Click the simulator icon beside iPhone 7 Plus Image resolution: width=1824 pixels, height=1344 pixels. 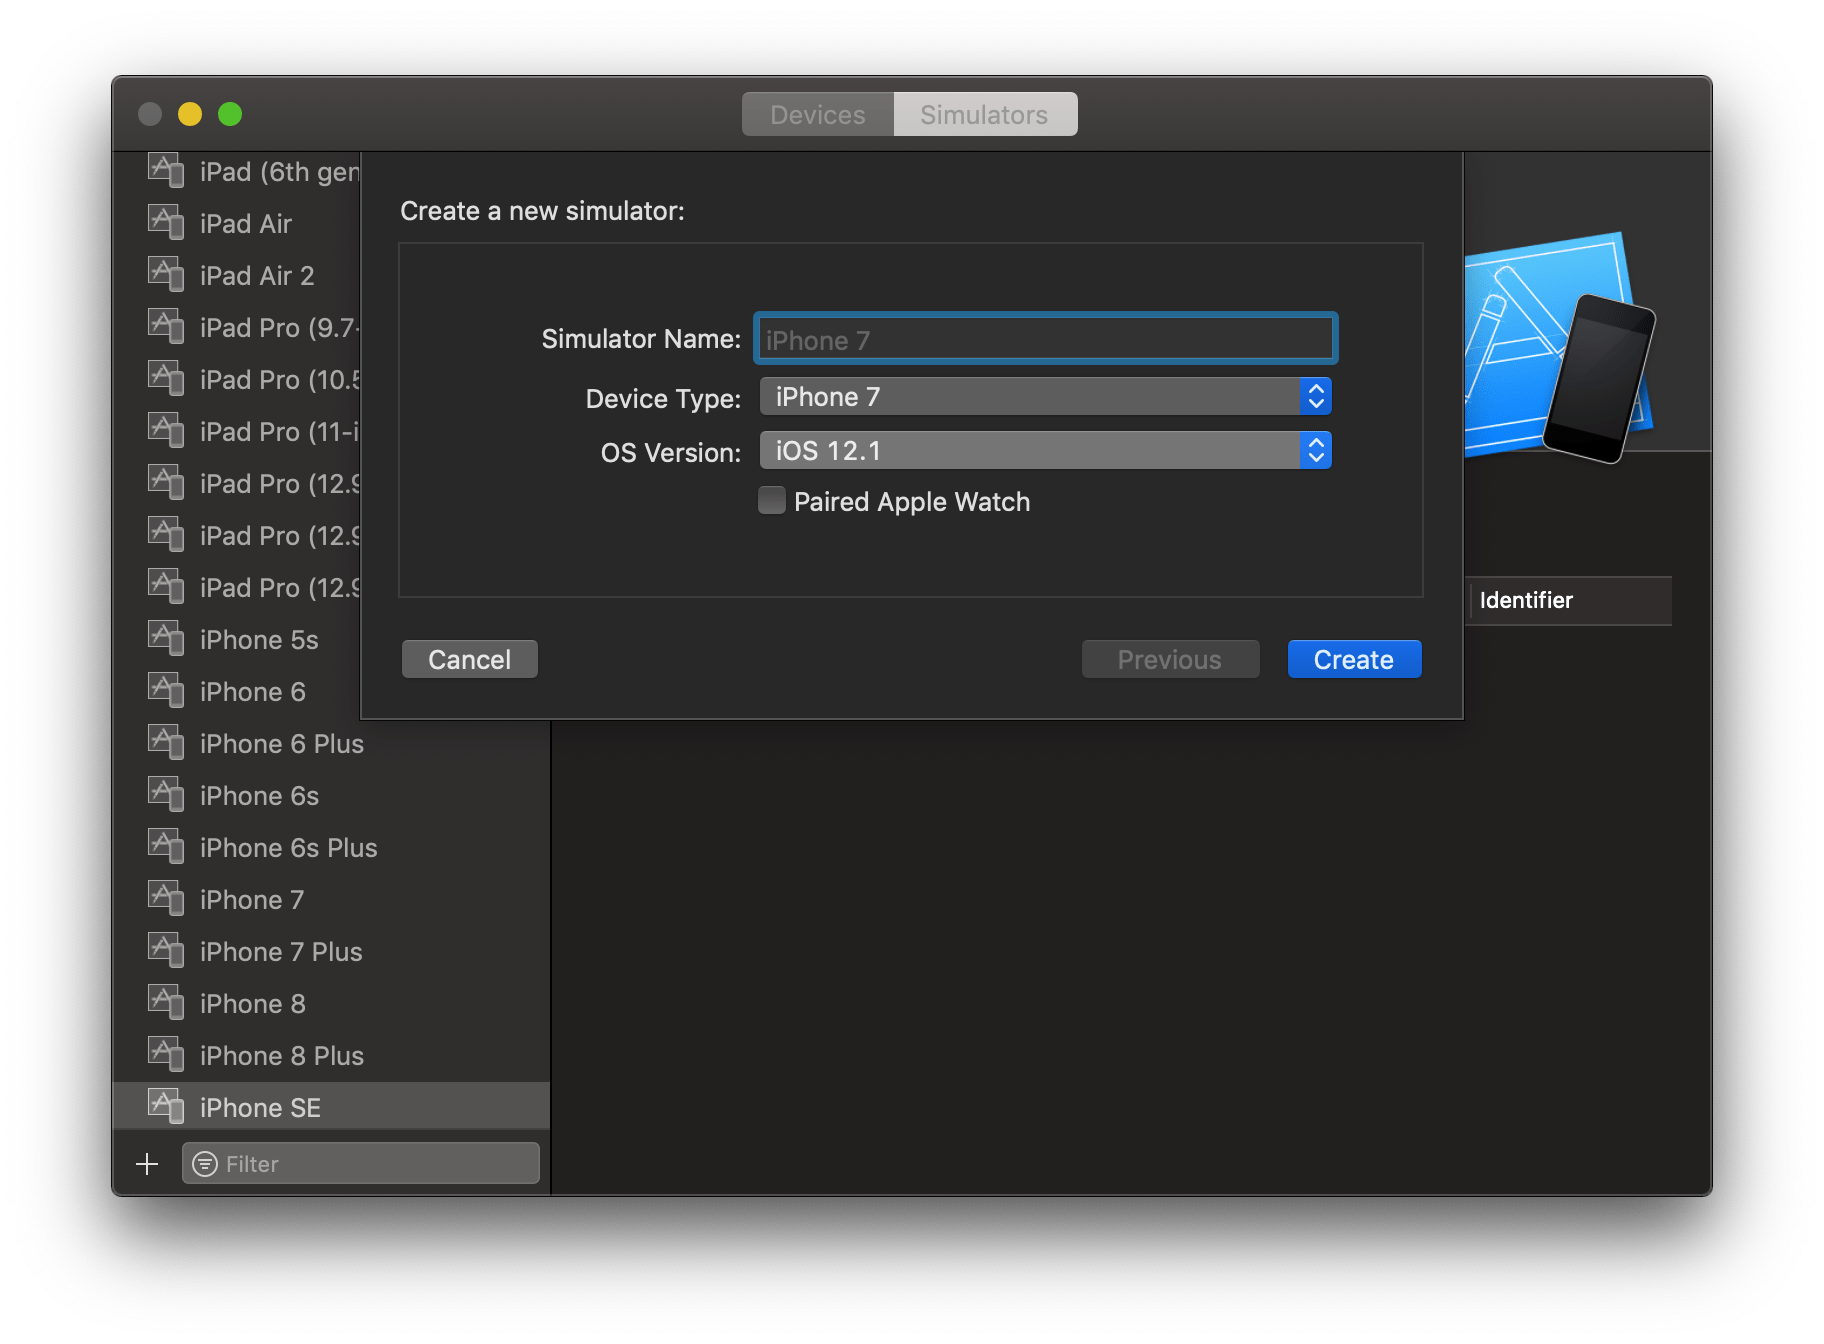tap(166, 950)
